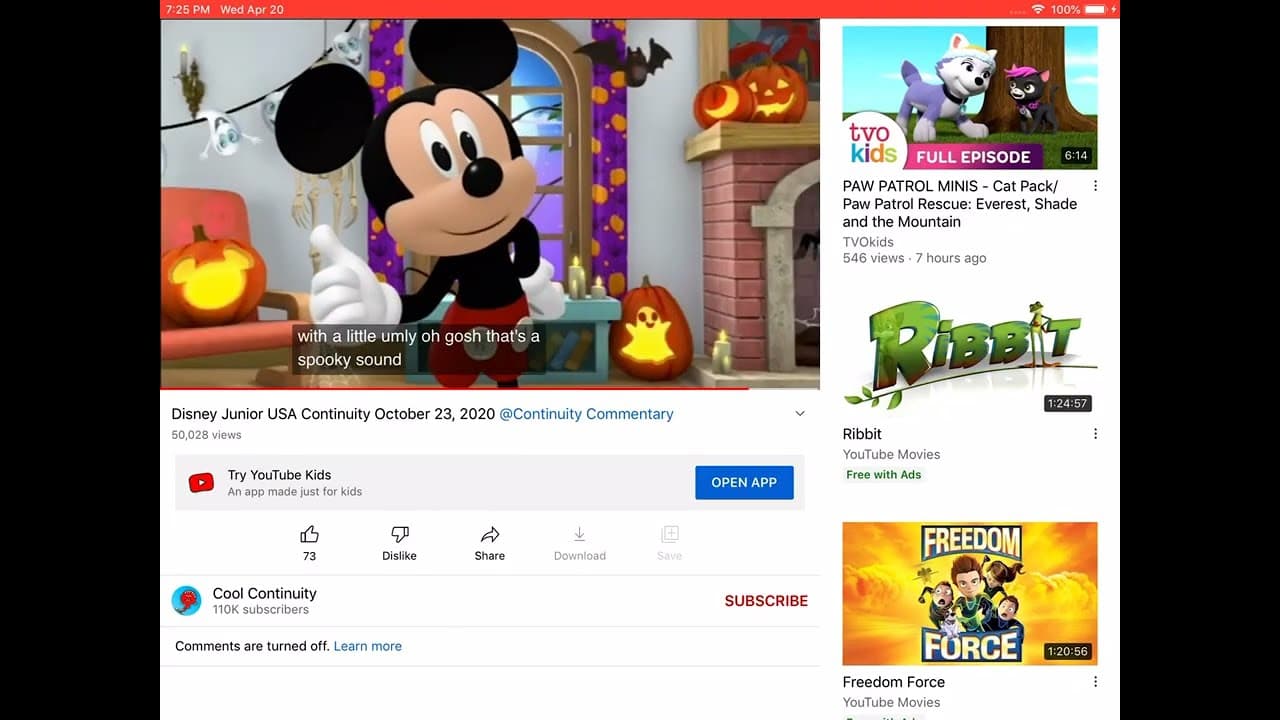This screenshot has height=720, width=1280.
Task: Open Freedom Force movie thumbnail
Action: coord(970,593)
